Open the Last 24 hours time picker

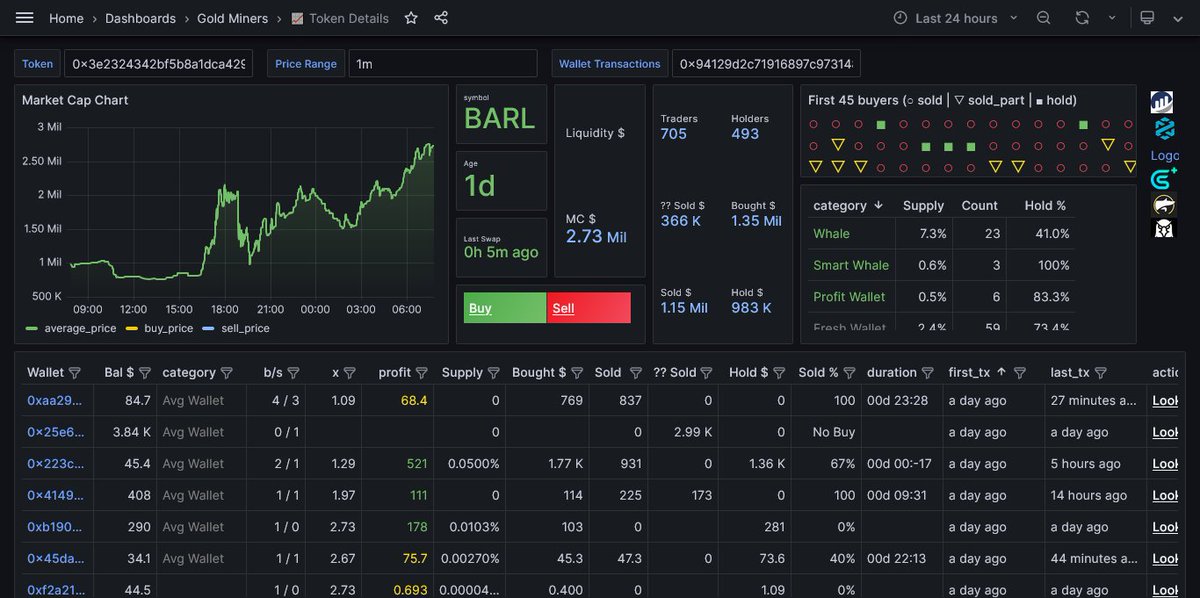pyautogui.click(x=954, y=18)
